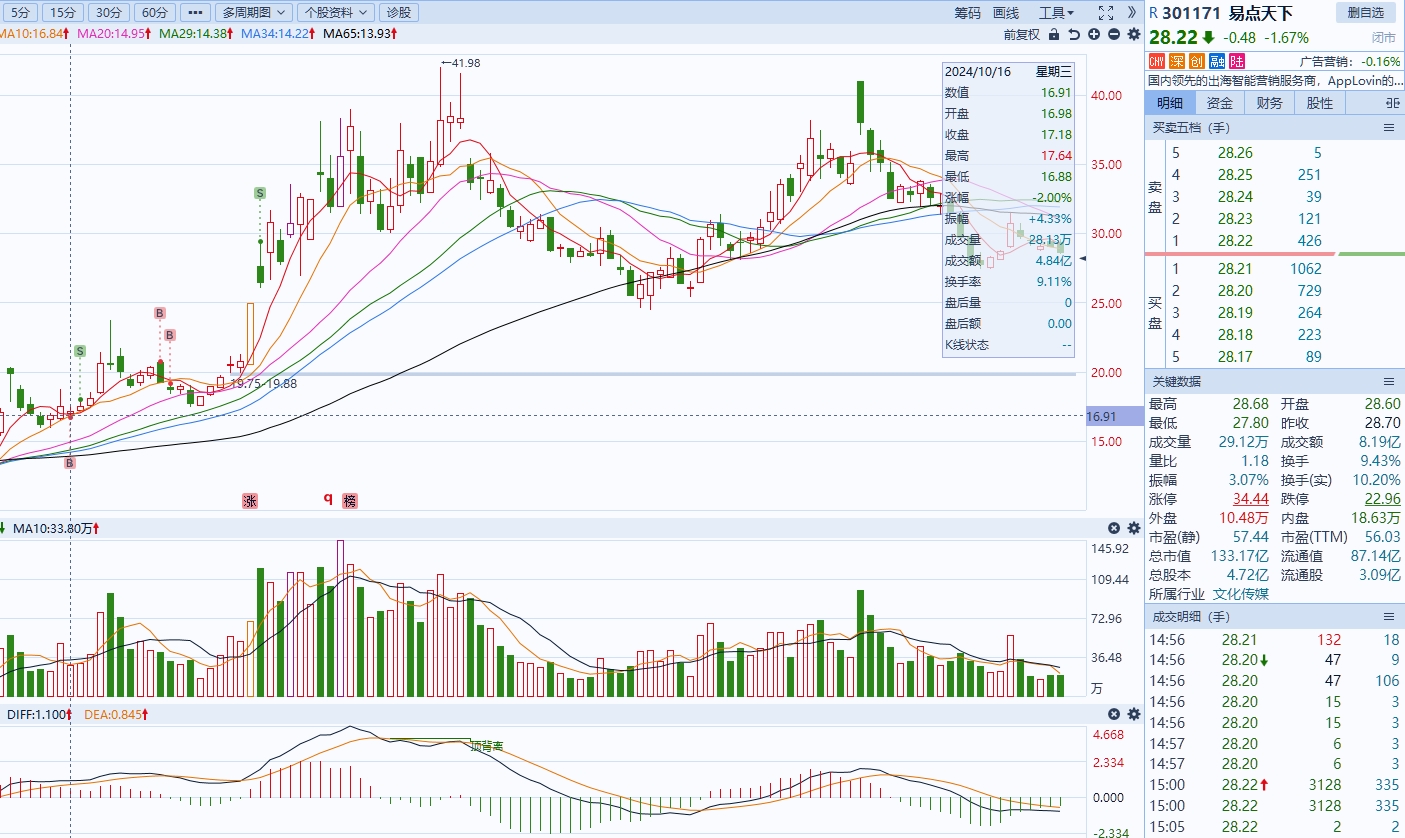Switch to 5分 period
Screen dimensions: 1405x838
(20, 13)
